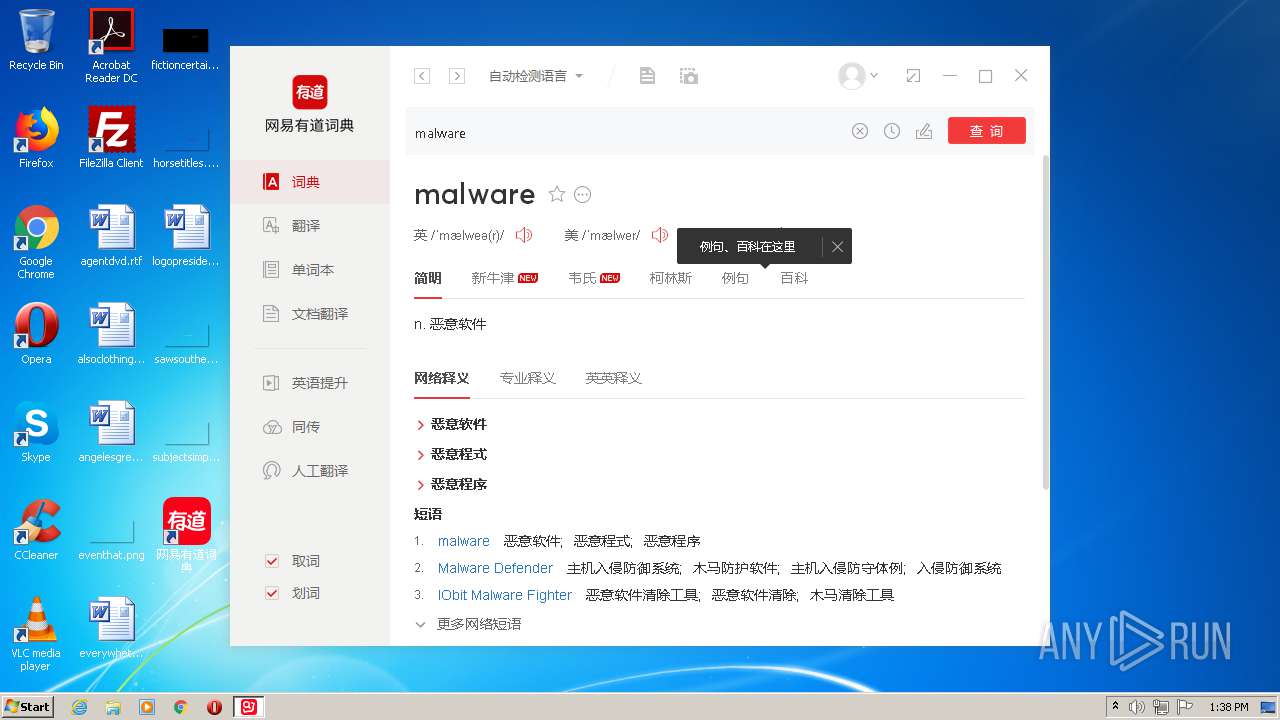Open search history clock icon

pyautogui.click(x=892, y=131)
